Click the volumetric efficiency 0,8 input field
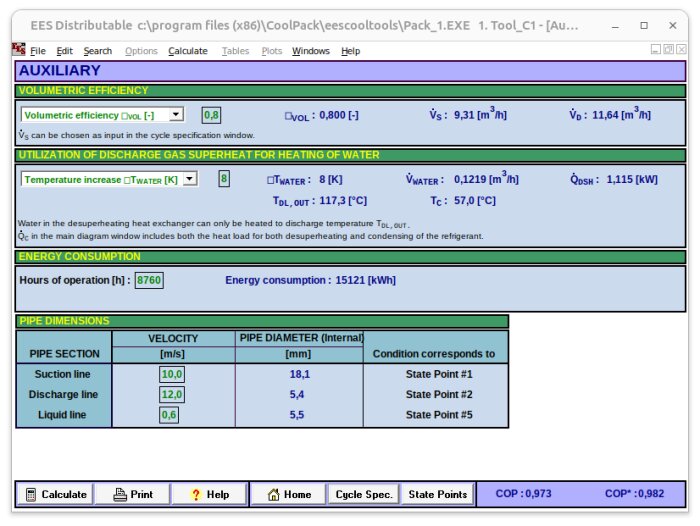The width and height of the screenshot is (700, 526). tap(211, 115)
